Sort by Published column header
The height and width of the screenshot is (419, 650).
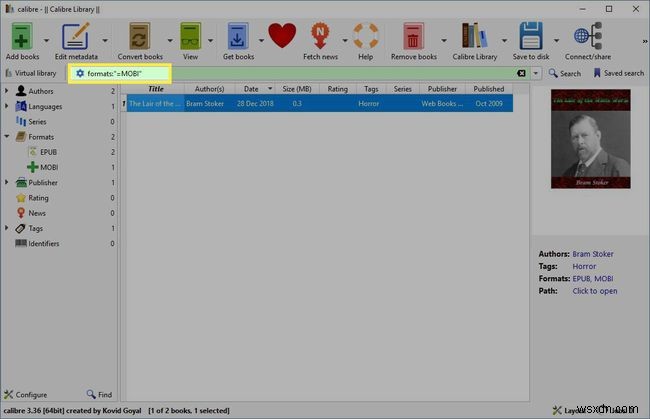coord(489,89)
